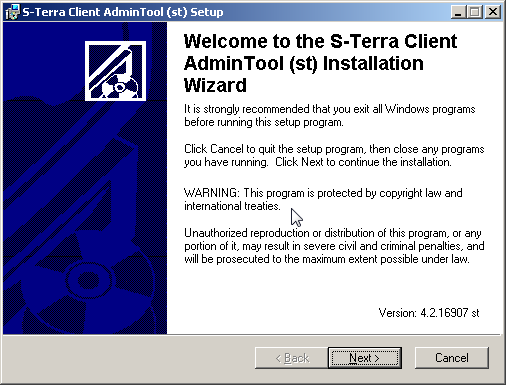Click the 'Click Cancel to quit' paragraph
This screenshot has width=506, height=385.
[334, 155]
